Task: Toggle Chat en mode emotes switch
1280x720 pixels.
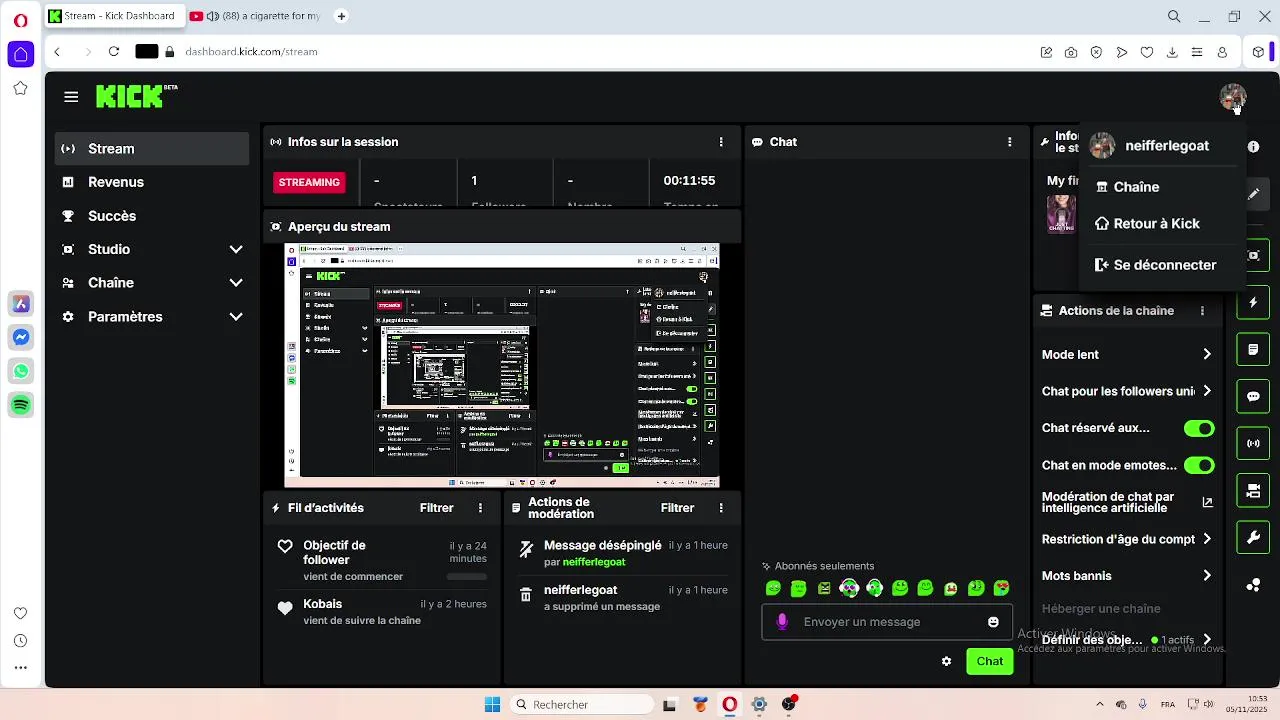Action: (x=1199, y=465)
